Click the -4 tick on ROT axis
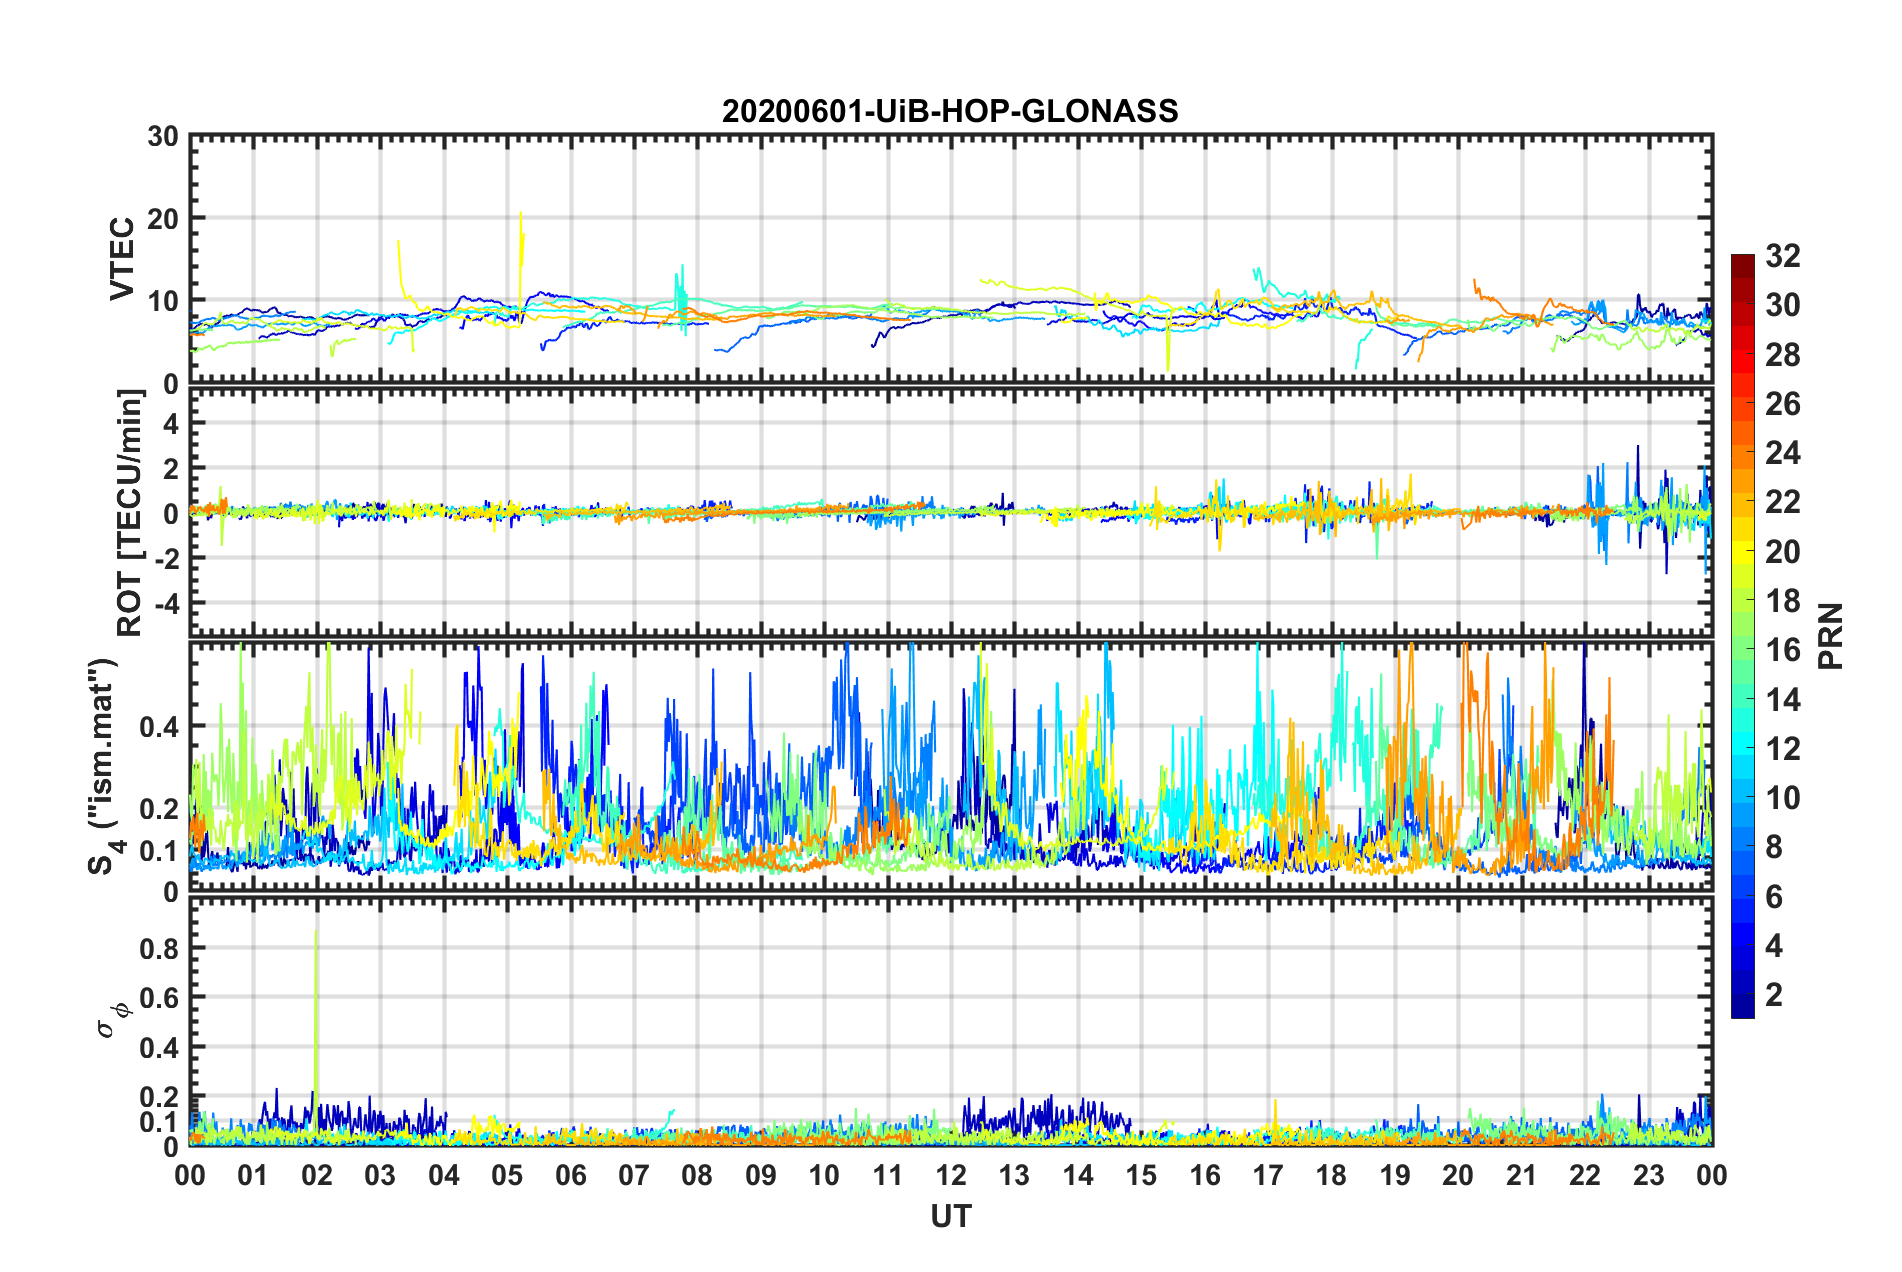The width and height of the screenshot is (1902, 1272). 166,603
